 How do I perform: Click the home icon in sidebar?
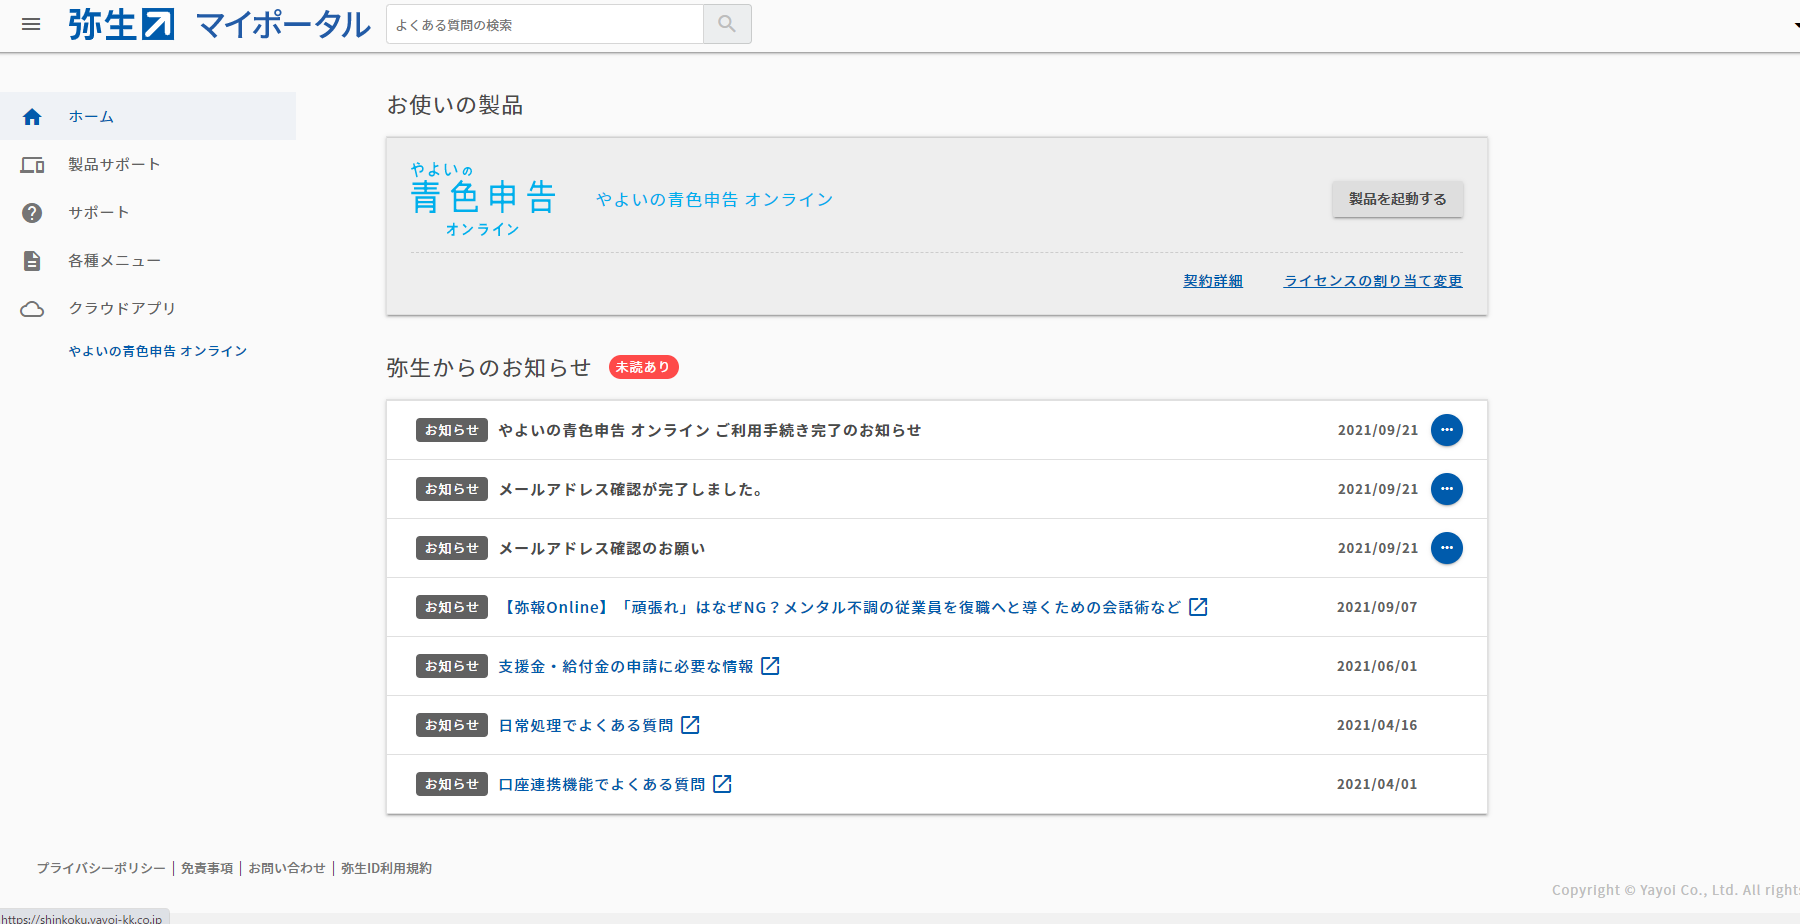[x=32, y=117]
